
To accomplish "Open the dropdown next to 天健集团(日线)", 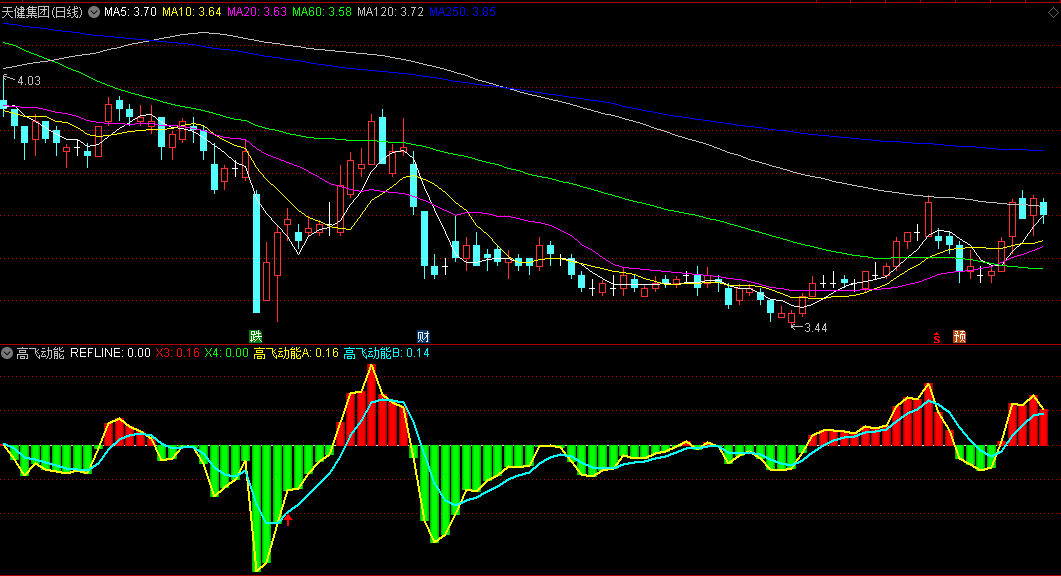I will coord(94,12).
